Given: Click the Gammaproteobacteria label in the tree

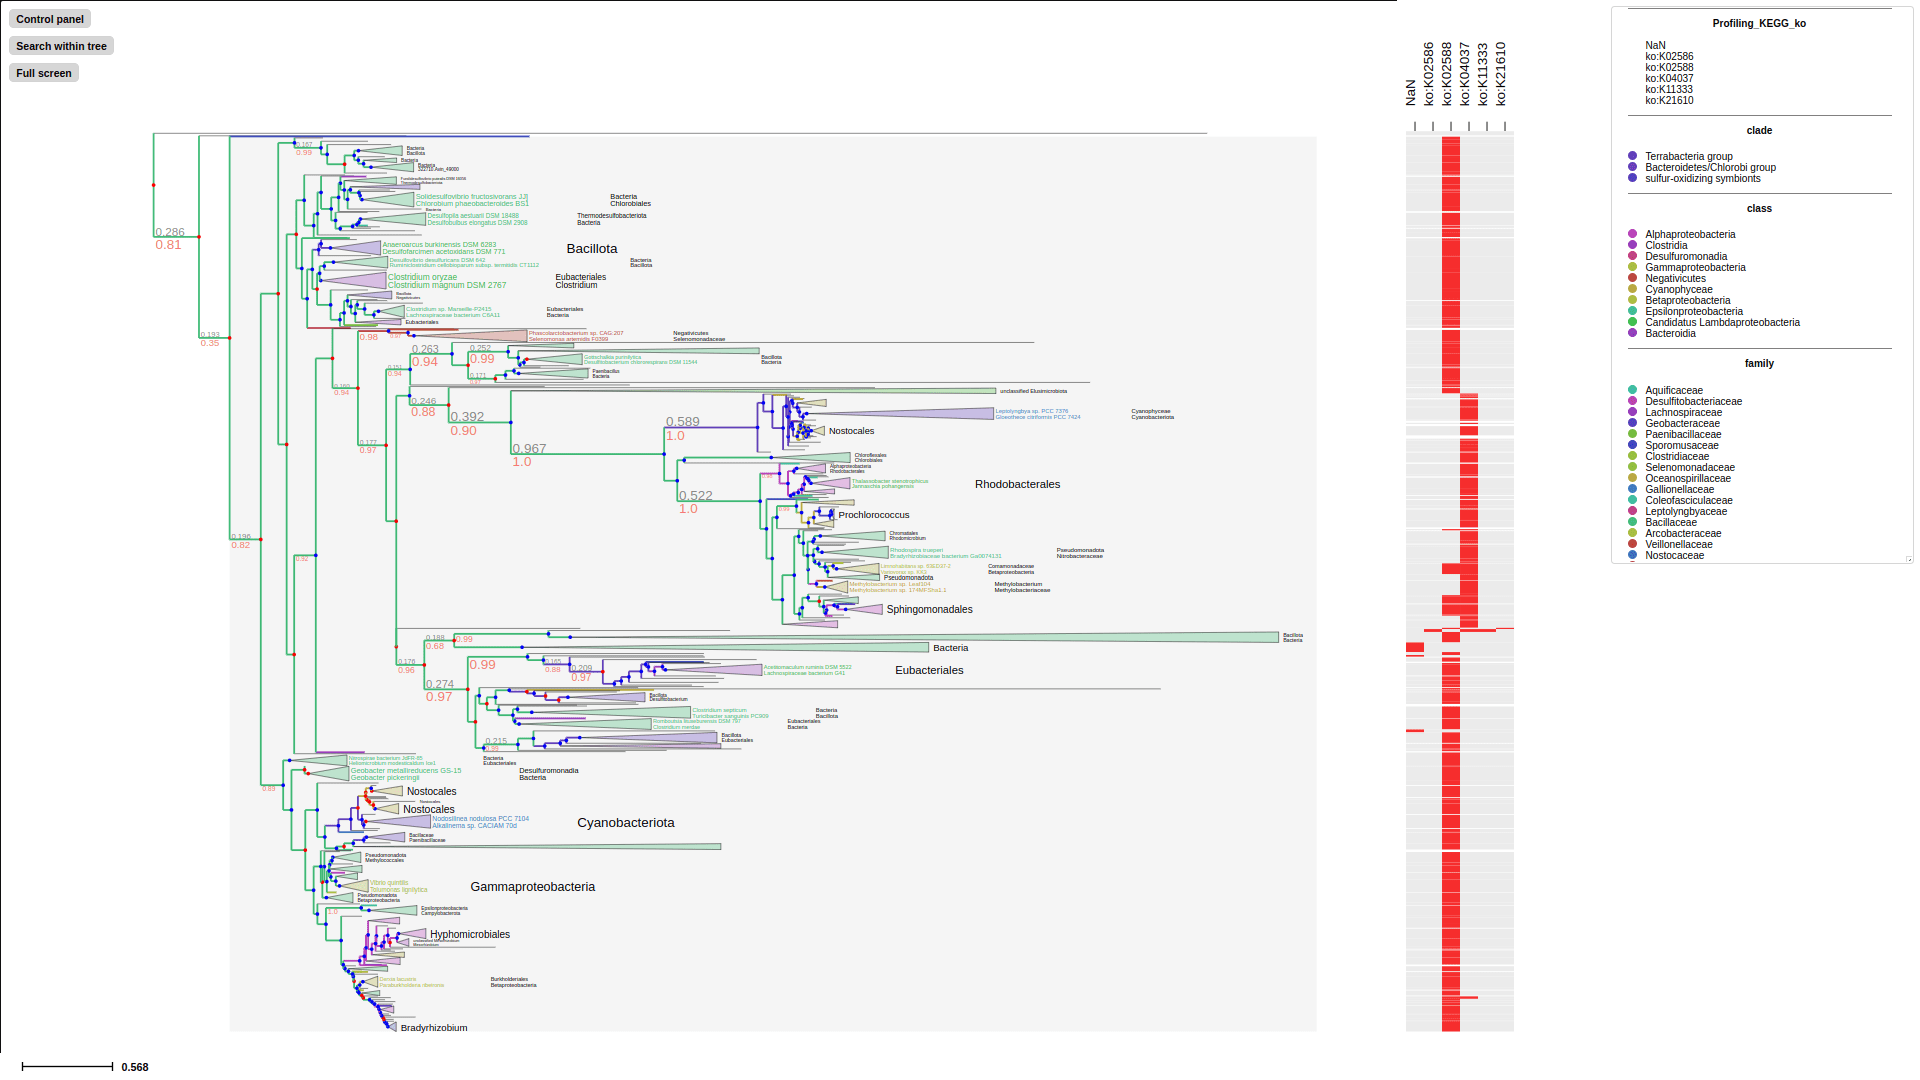Looking at the screenshot, I should [533, 887].
